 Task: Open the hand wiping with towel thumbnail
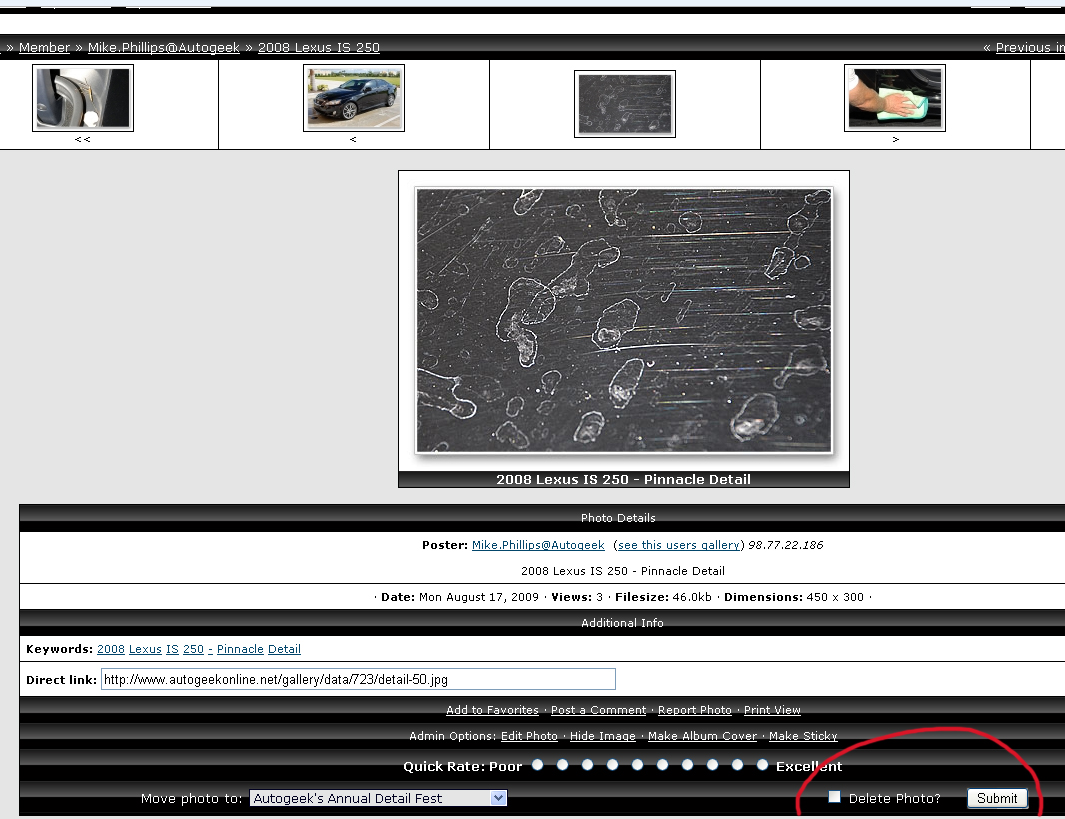point(895,98)
